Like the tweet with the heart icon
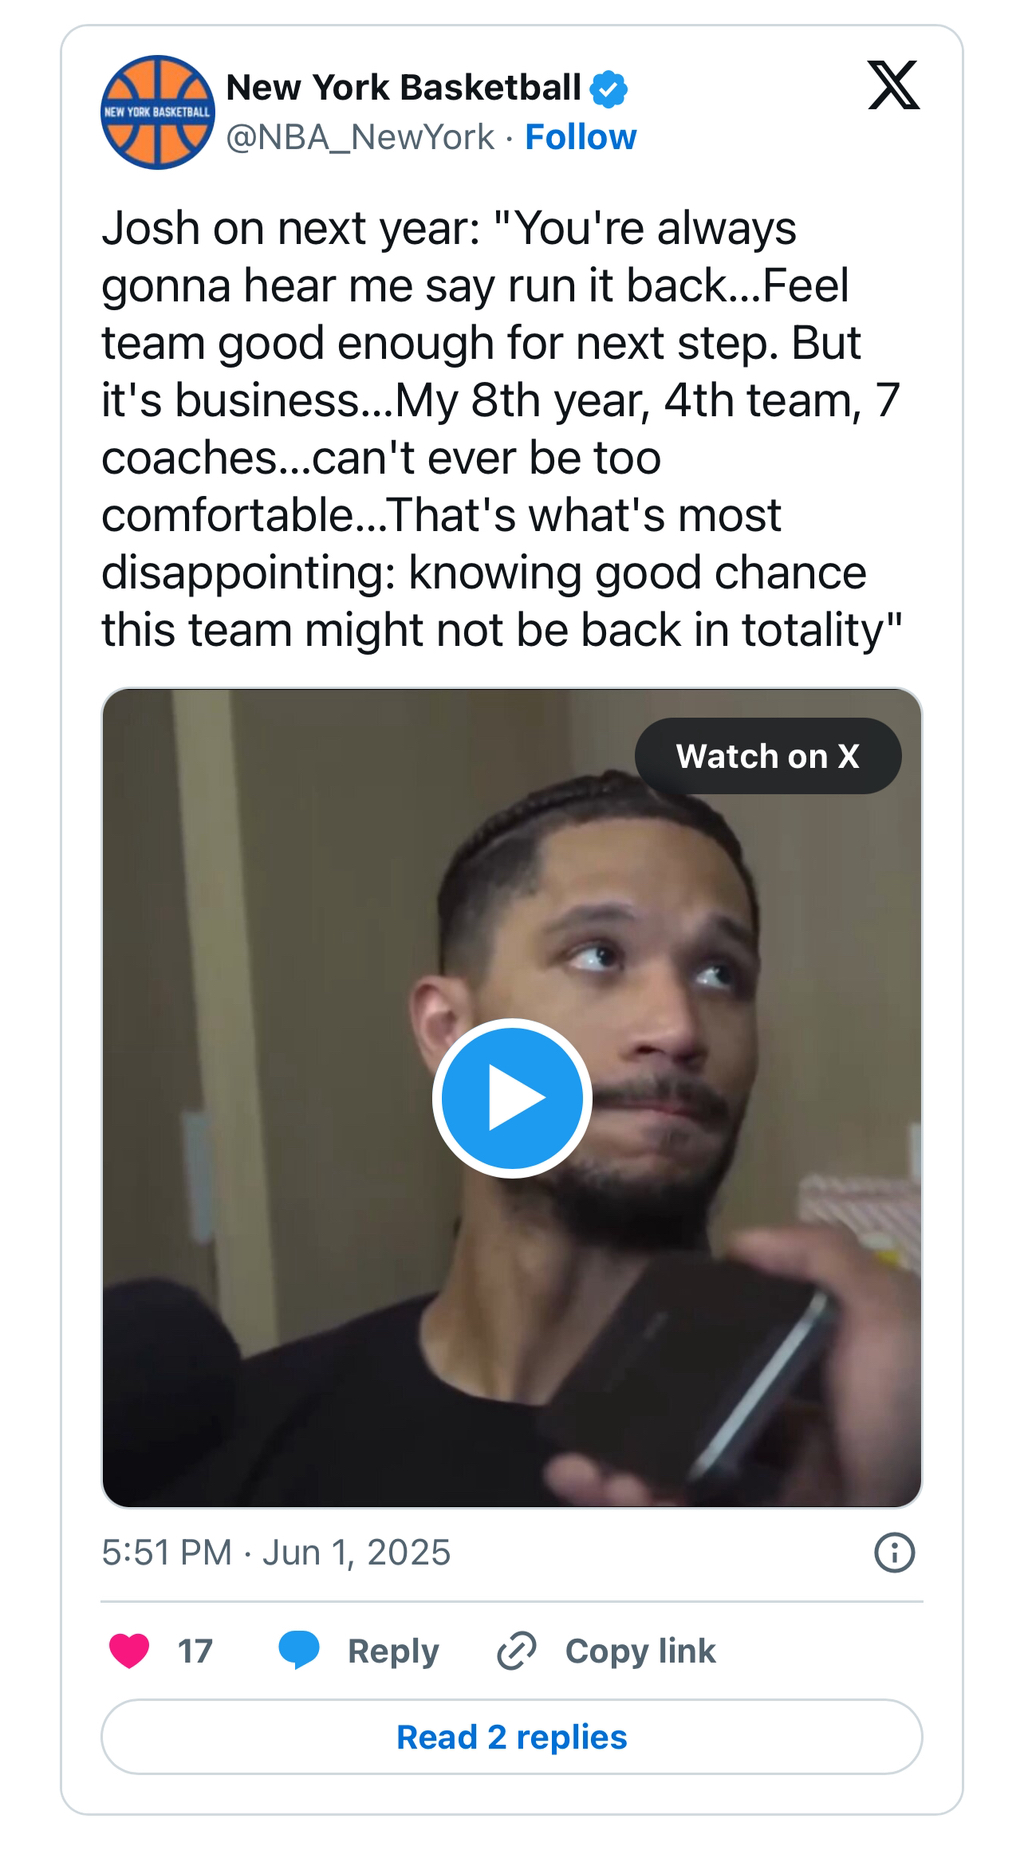This screenshot has width=1024, height=1854. (x=129, y=1651)
